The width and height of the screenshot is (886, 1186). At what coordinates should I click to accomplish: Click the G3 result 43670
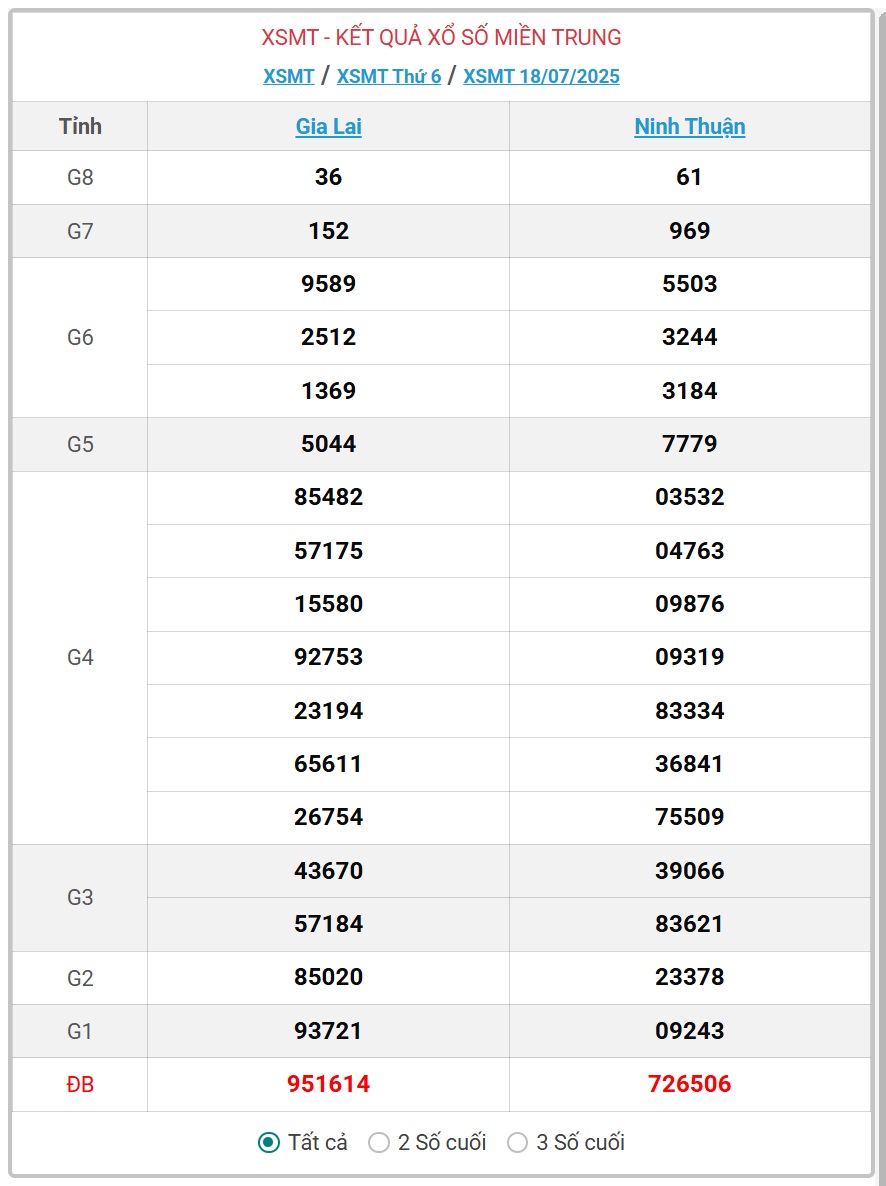click(x=328, y=871)
